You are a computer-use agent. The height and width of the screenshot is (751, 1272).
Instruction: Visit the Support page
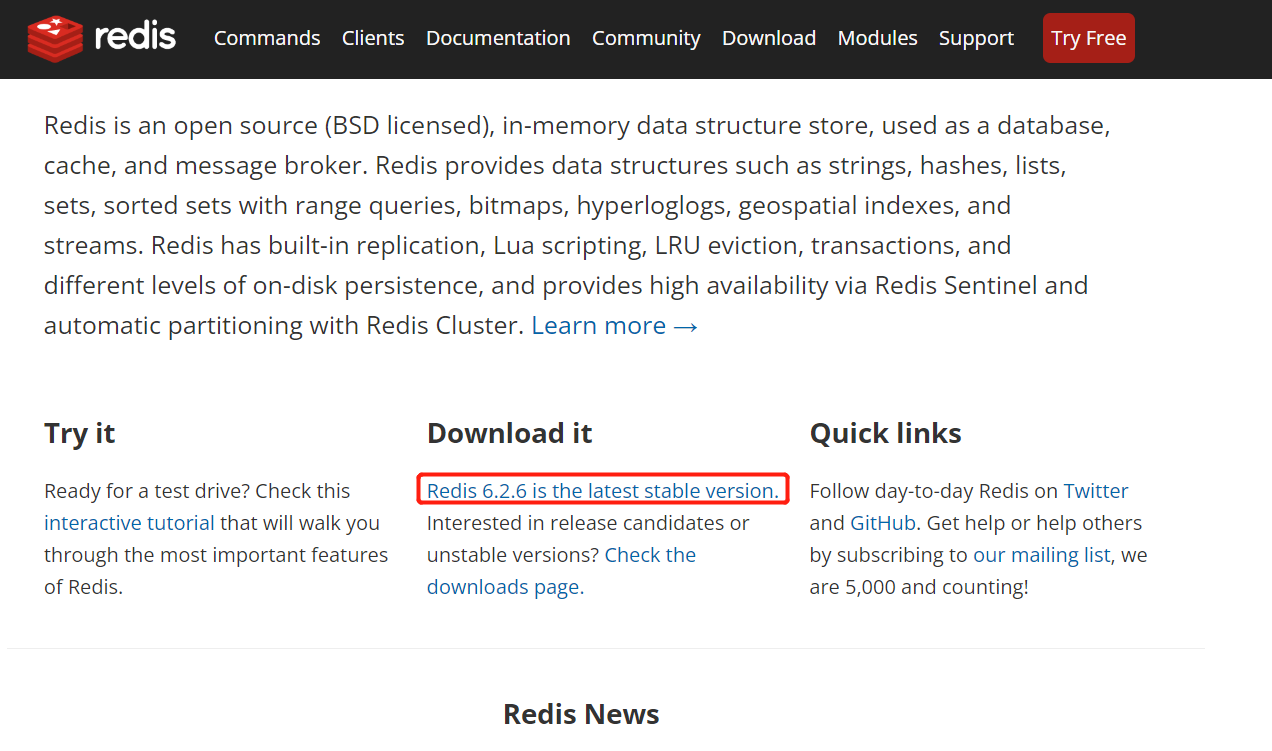click(976, 38)
